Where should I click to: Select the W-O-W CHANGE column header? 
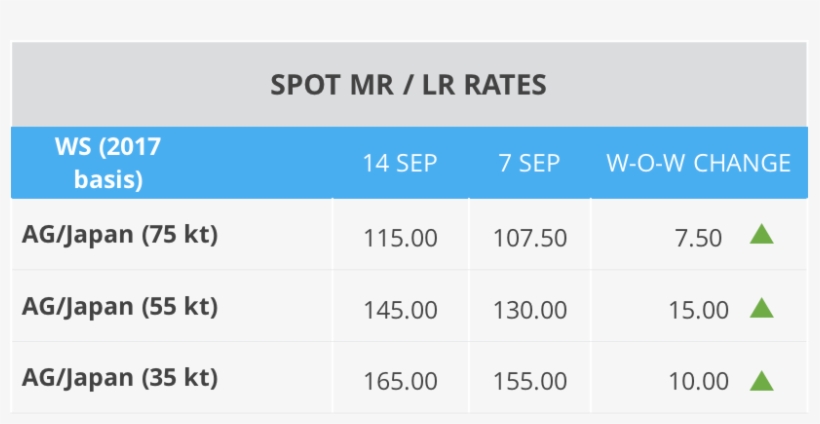click(698, 163)
